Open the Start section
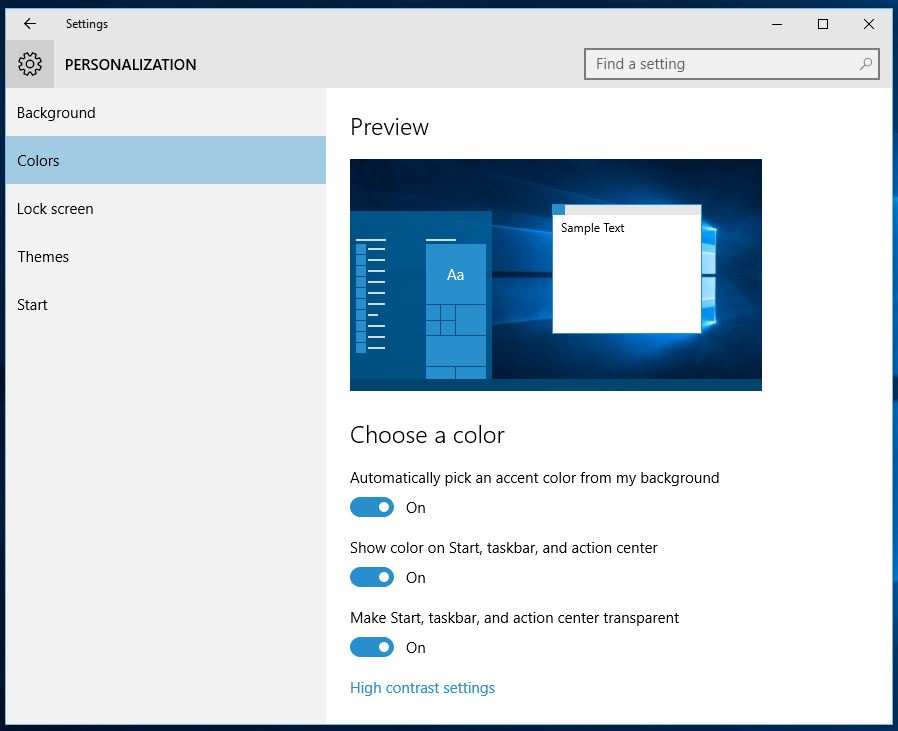898x731 pixels. 166,305
